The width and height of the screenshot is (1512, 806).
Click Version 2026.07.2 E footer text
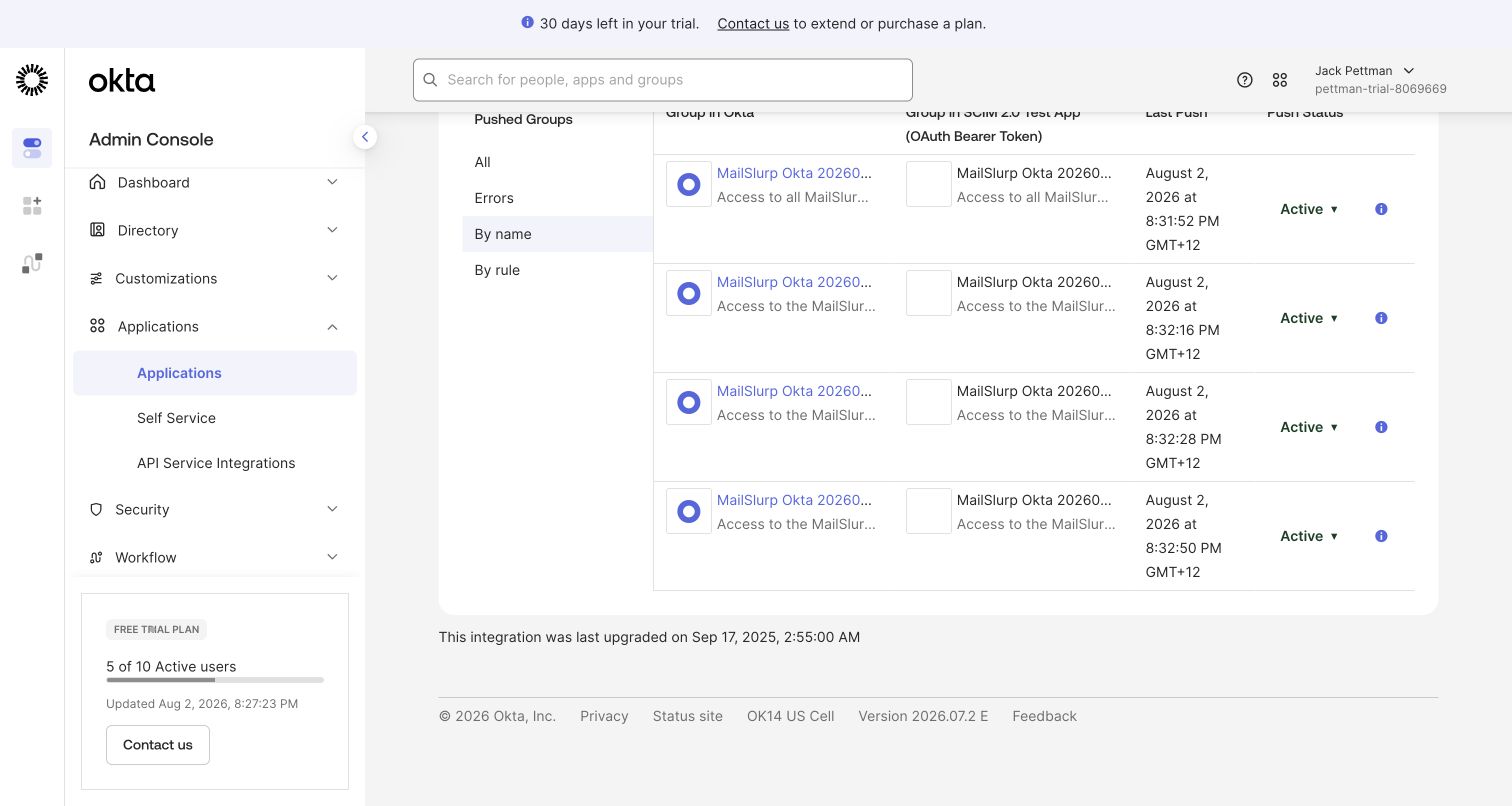[x=923, y=716]
